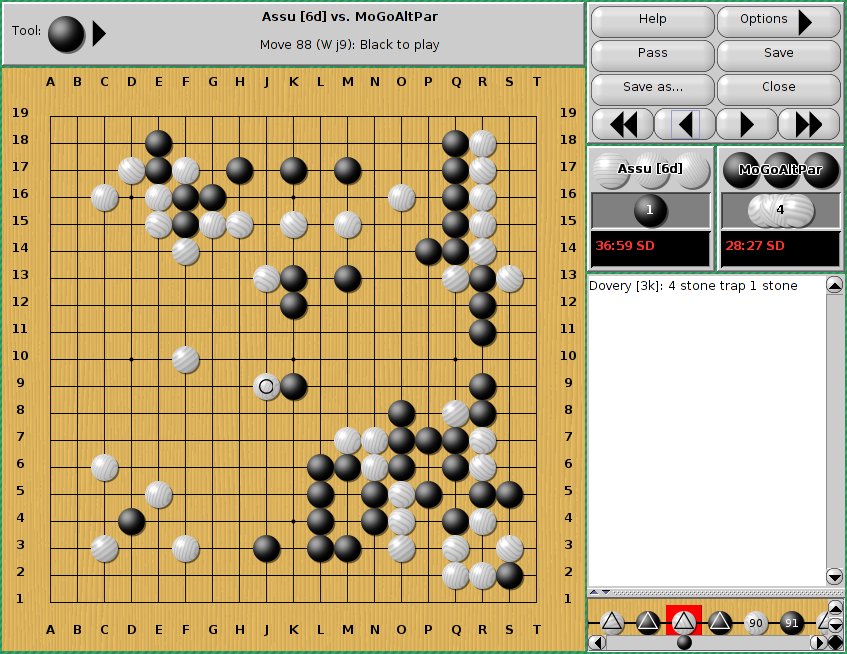847x654 pixels.
Task: Click the diamond icon beside game tree
Action: pos(834,642)
